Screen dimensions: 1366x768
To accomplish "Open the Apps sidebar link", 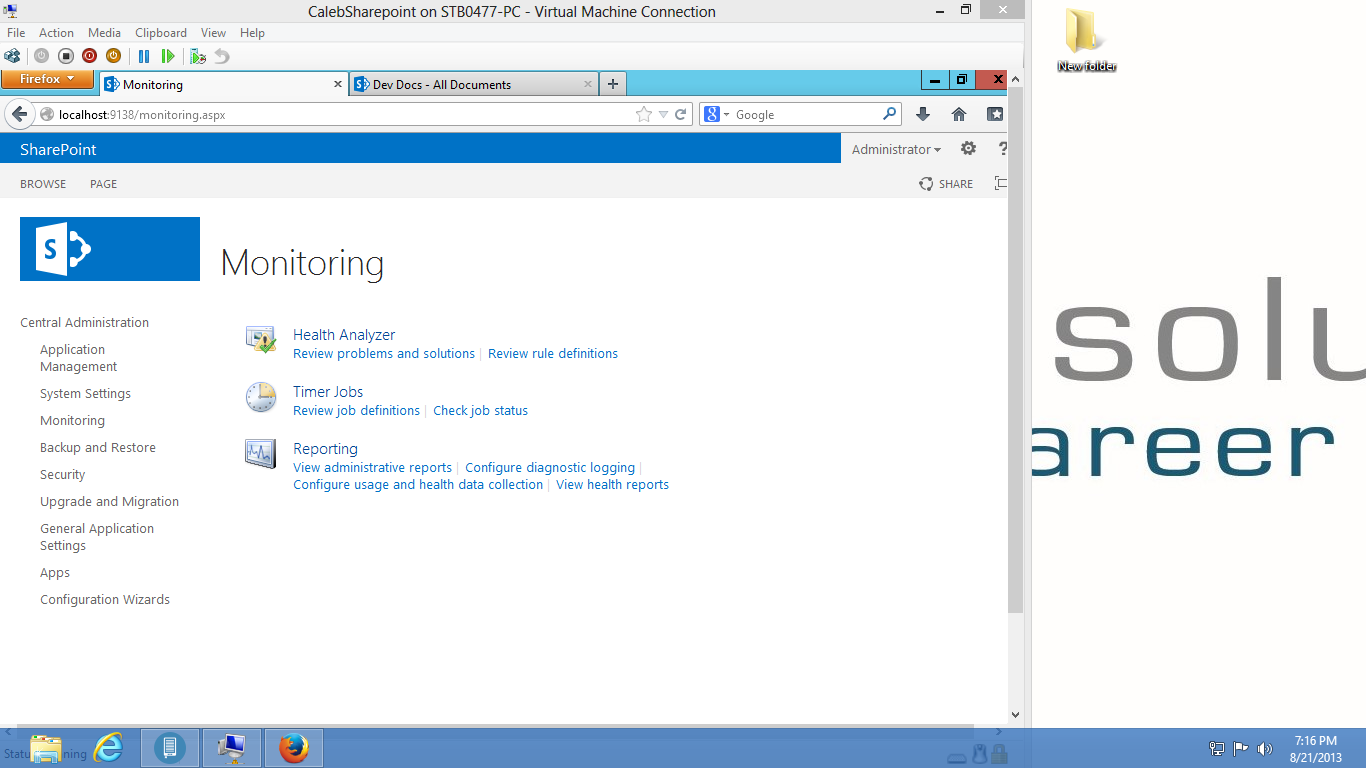I will point(55,573).
